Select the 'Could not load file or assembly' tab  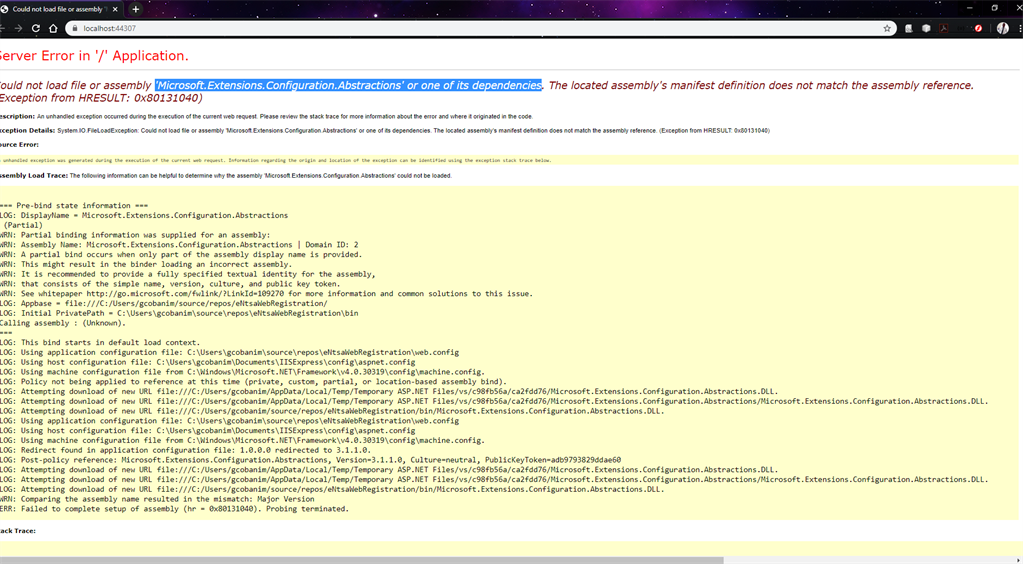point(61,9)
